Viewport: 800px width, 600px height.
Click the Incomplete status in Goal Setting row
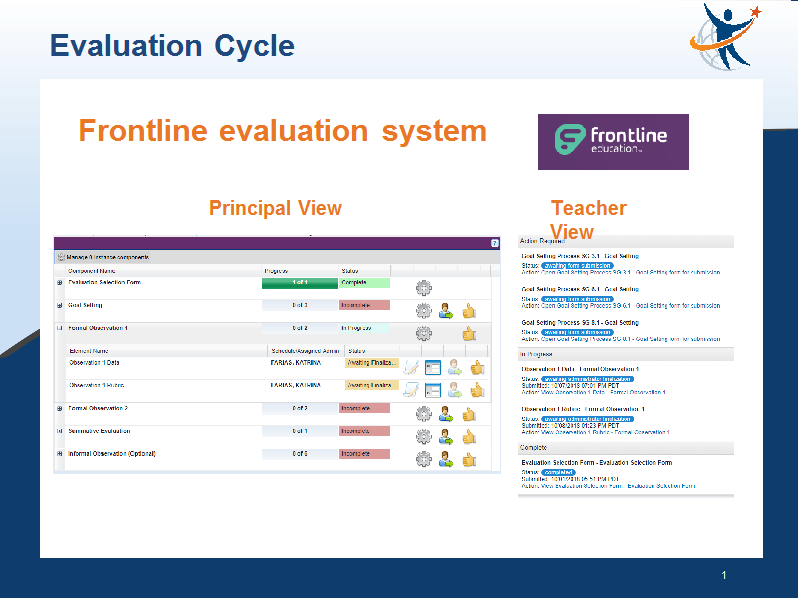click(364, 306)
